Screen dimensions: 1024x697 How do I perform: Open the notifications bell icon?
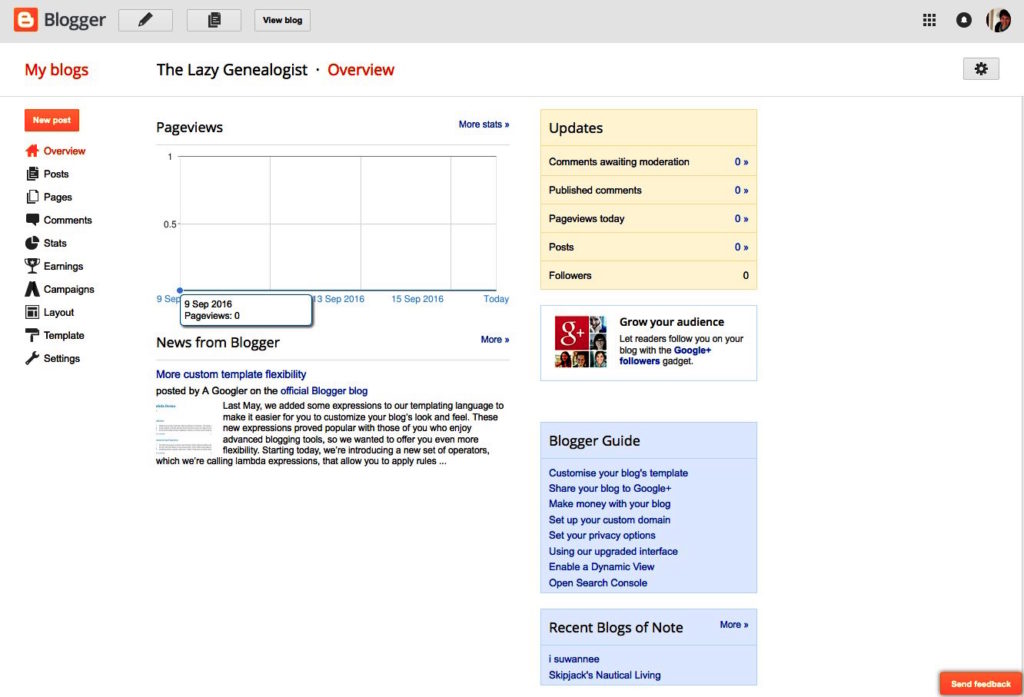pos(964,20)
